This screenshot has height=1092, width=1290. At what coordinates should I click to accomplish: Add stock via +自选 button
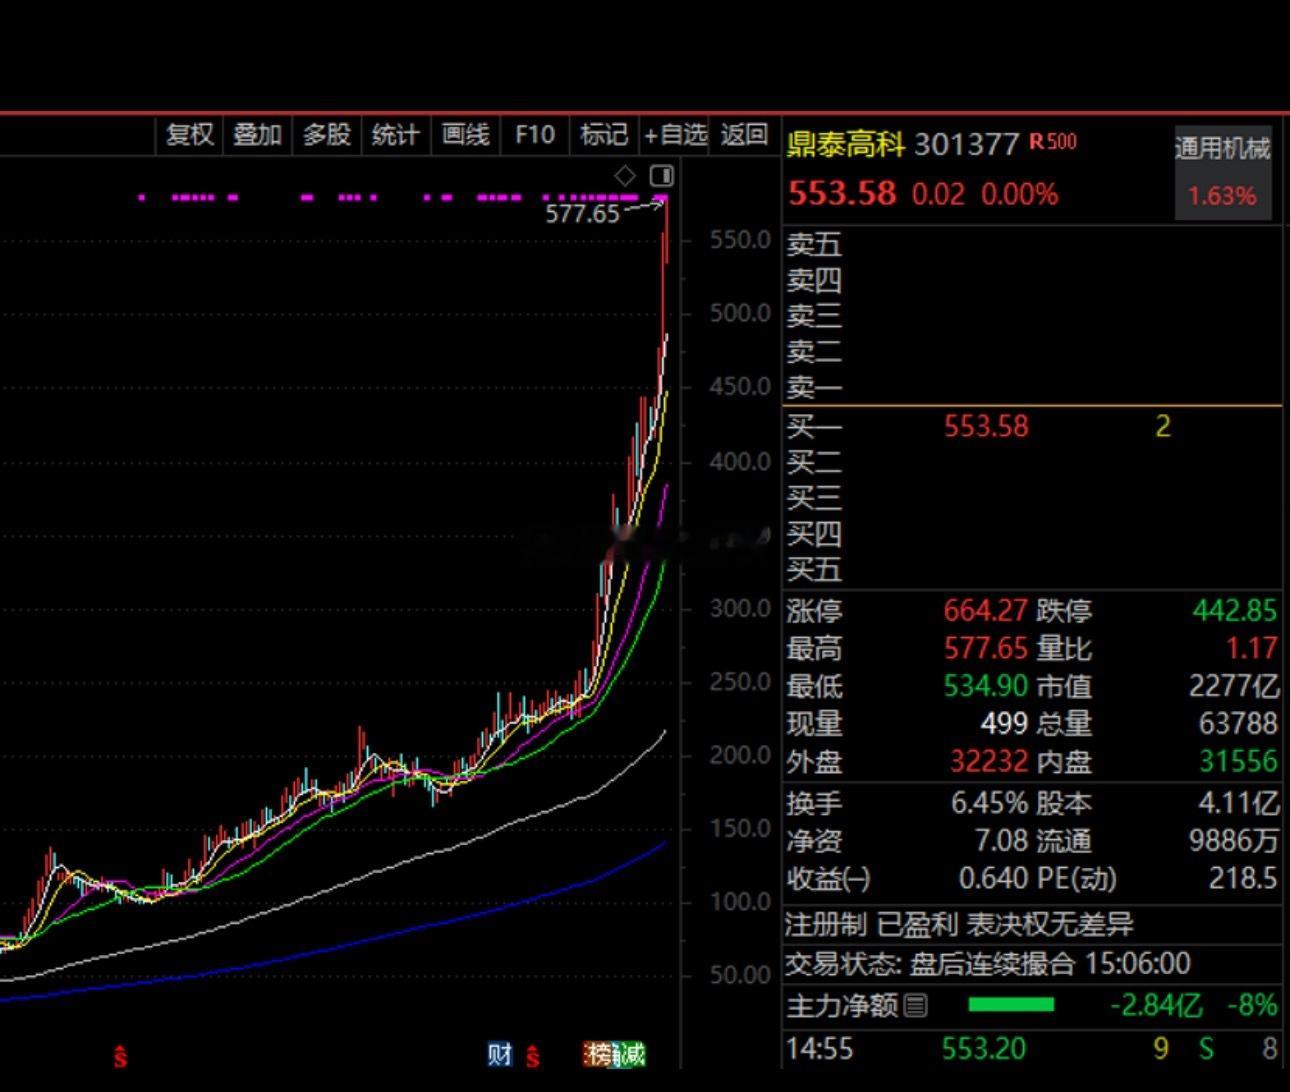click(x=675, y=134)
